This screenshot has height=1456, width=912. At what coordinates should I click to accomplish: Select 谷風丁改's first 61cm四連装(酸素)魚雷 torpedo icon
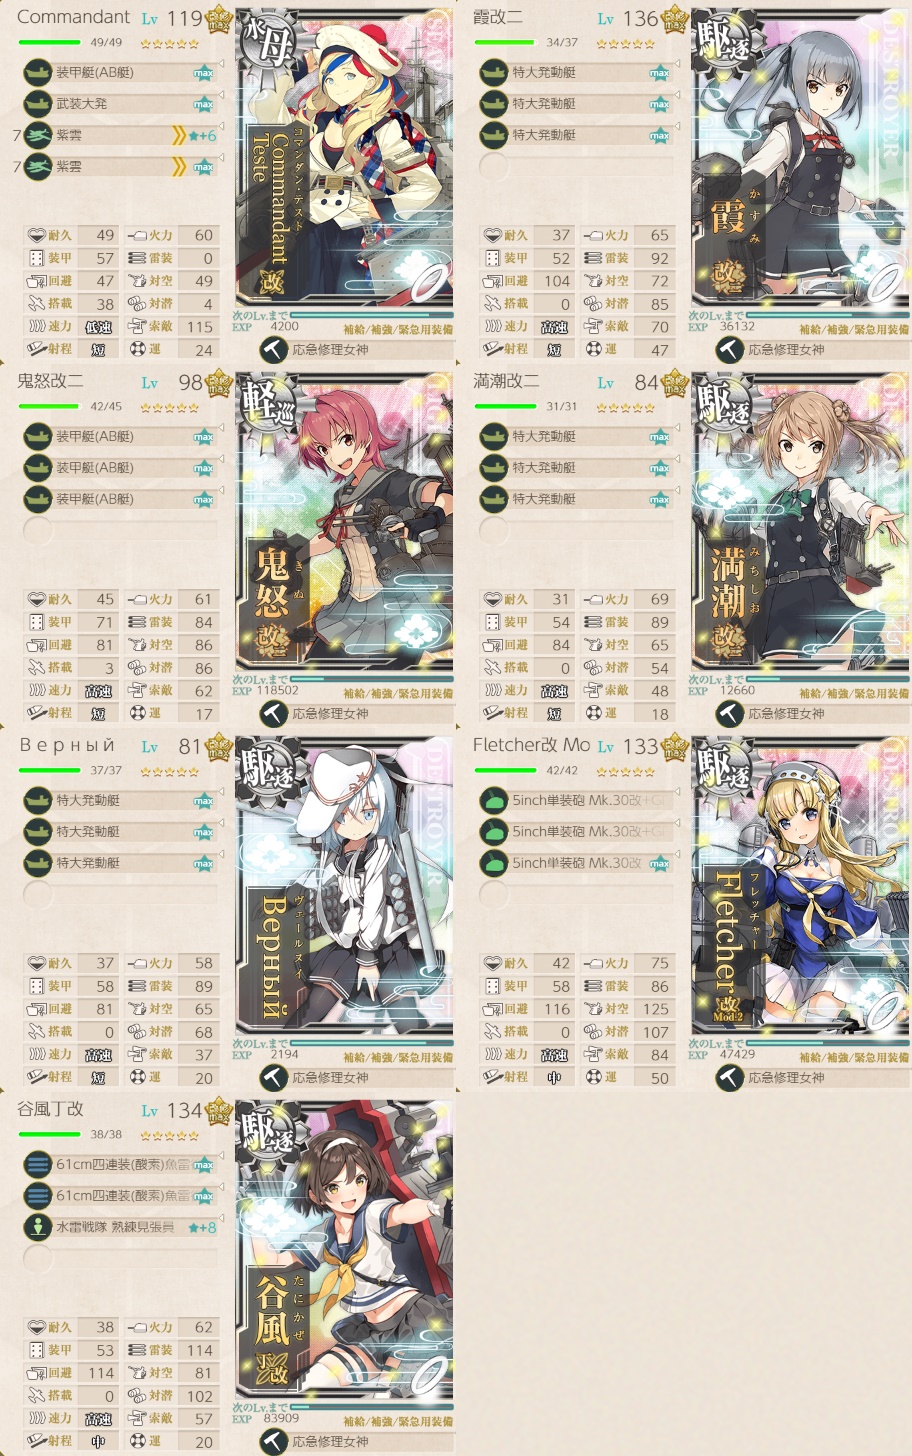(38, 1164)
